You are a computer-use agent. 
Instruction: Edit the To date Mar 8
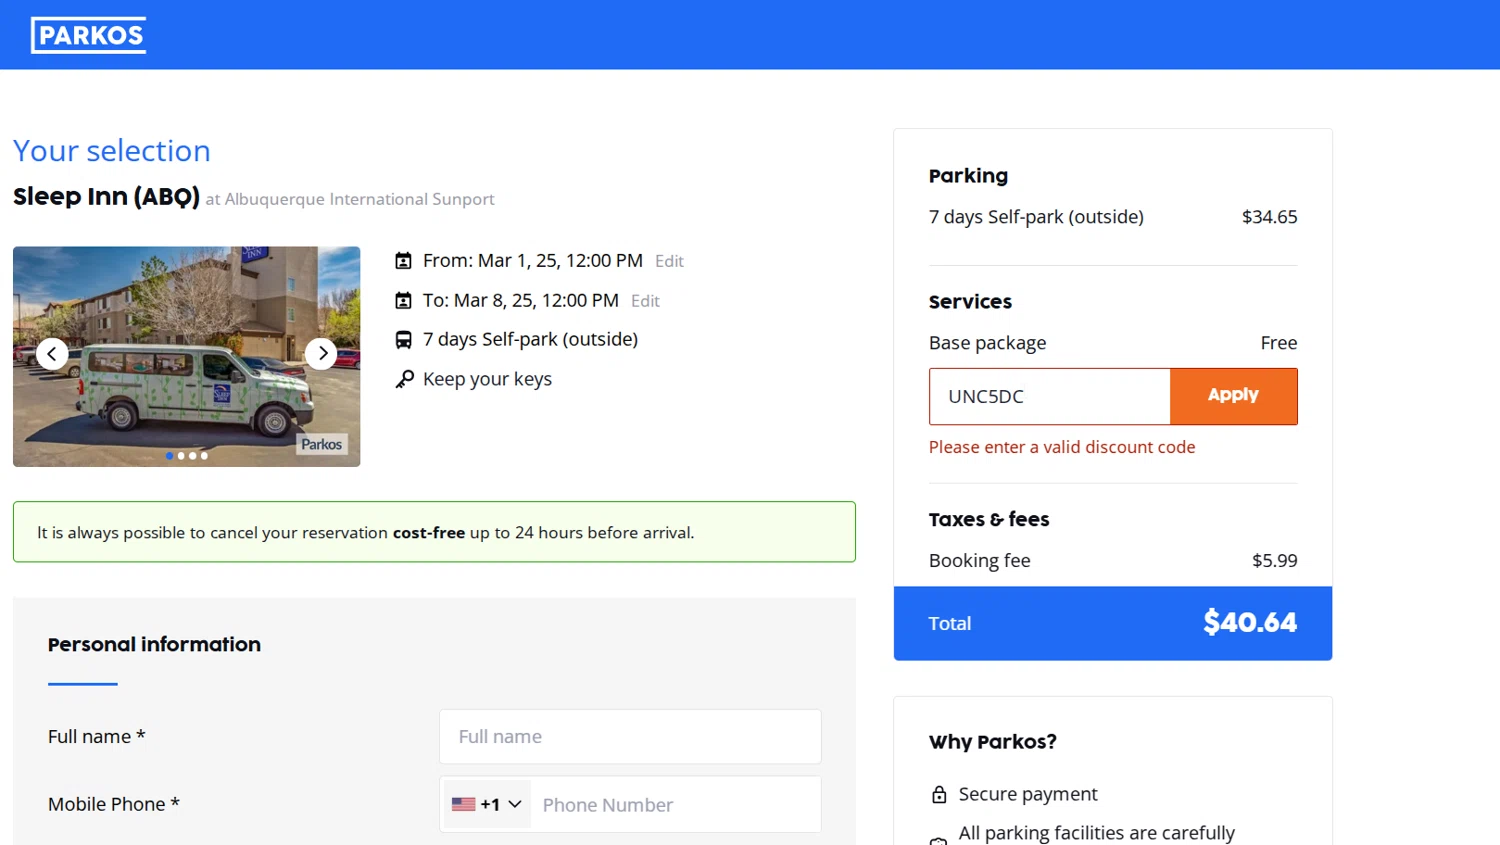[645, 301]
